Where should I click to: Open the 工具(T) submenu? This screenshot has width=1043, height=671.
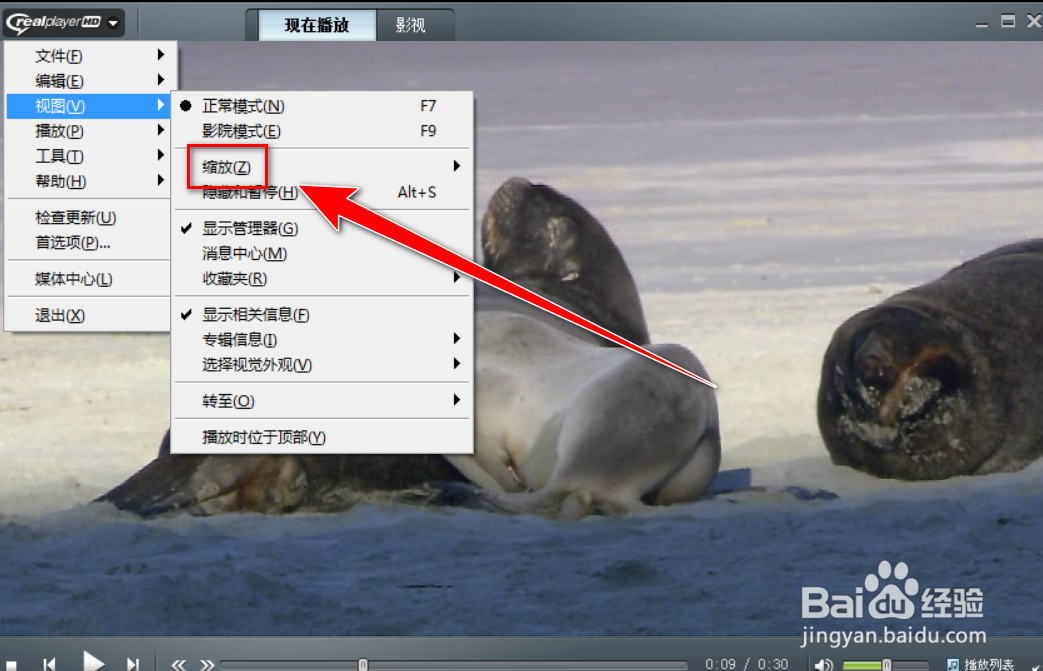(x=90, y=156)
